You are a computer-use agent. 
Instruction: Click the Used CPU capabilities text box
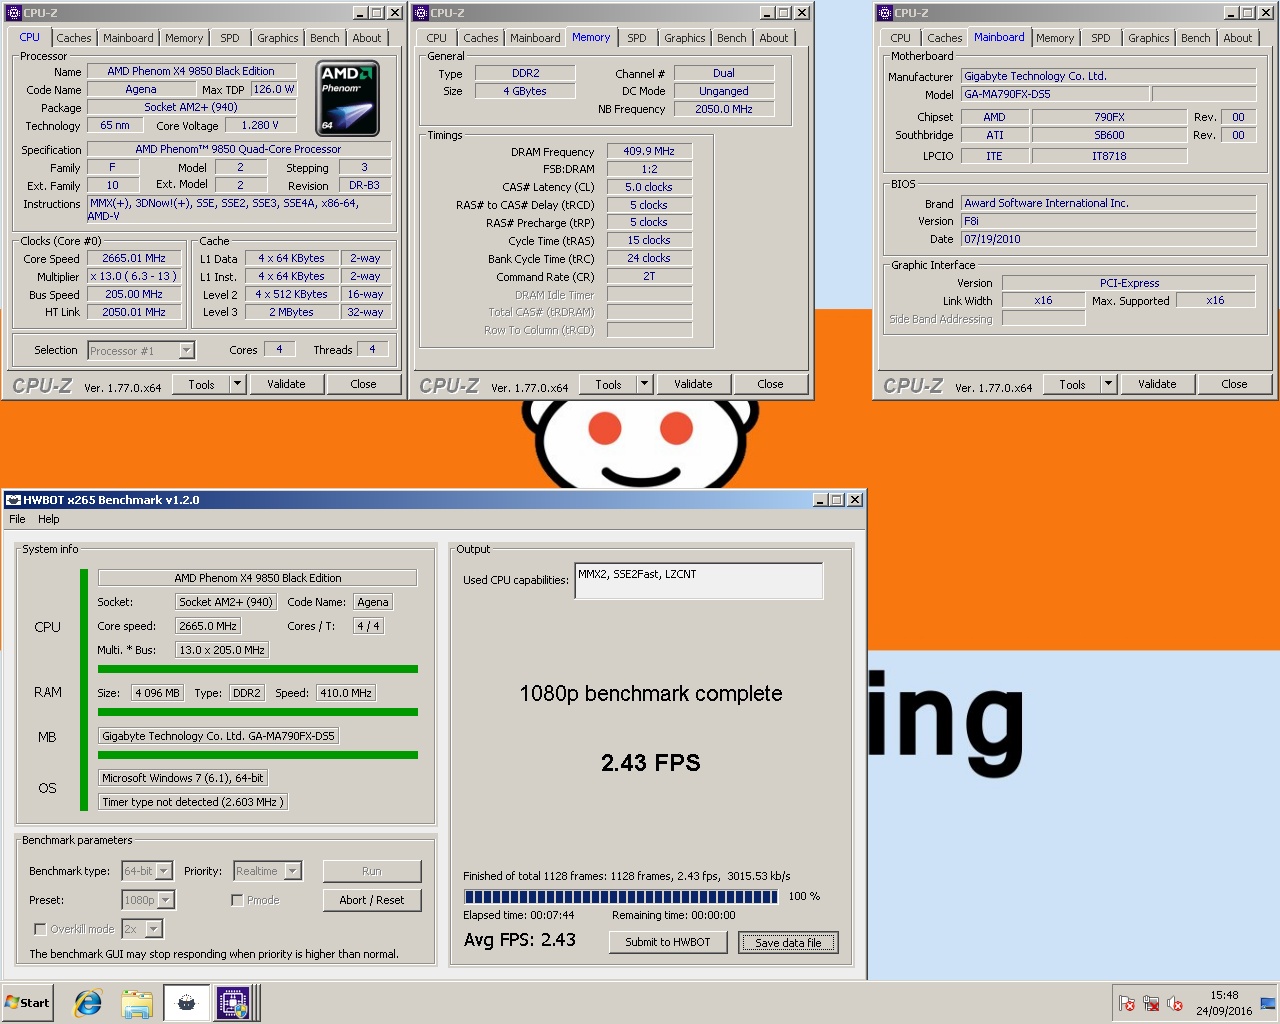699,581
